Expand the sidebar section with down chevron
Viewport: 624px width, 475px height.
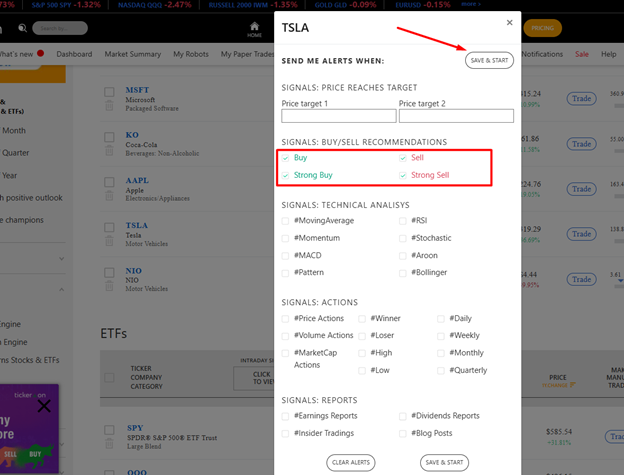click(61, 259)
